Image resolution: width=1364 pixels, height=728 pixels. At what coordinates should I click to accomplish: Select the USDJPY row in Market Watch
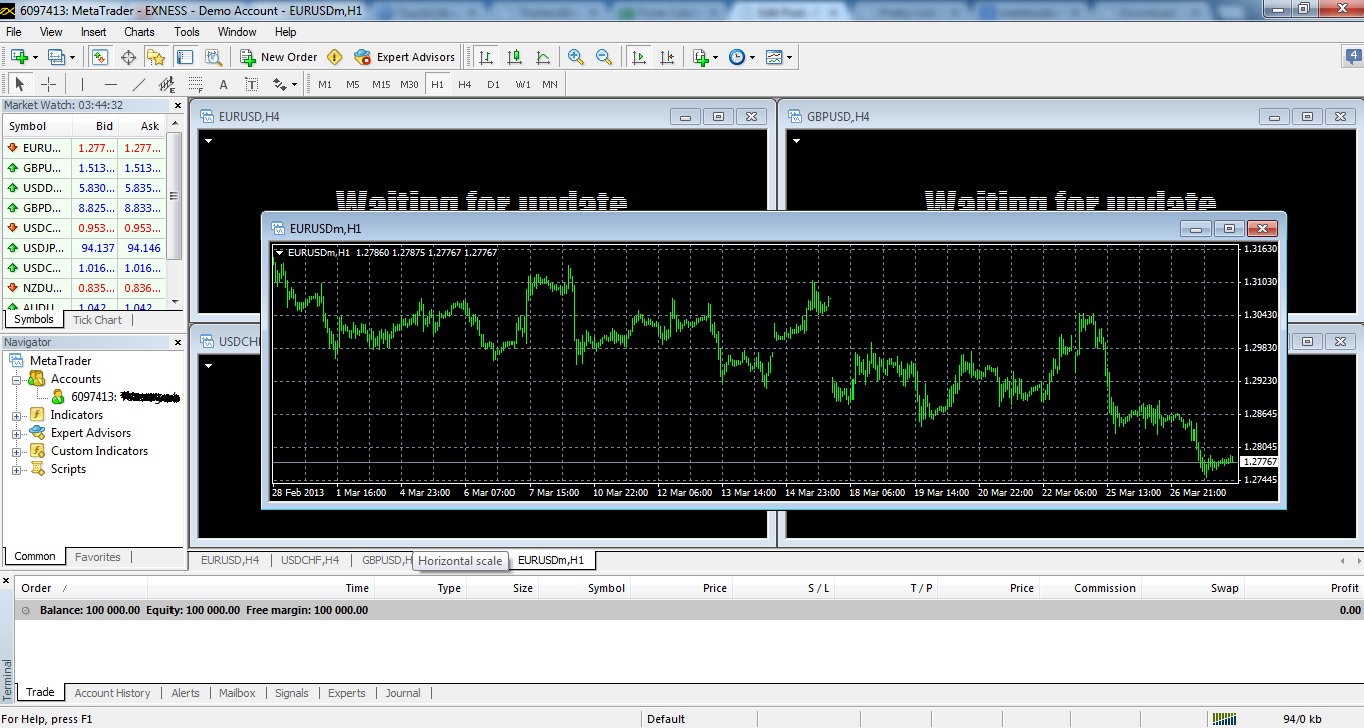[x=86, y=248]
